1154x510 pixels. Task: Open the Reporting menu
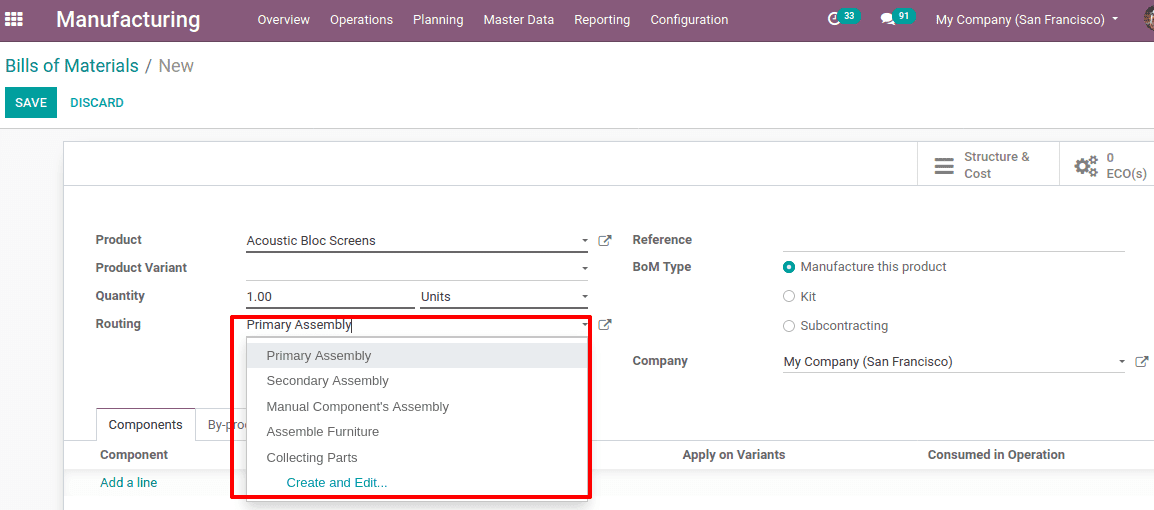click(602, 20)
